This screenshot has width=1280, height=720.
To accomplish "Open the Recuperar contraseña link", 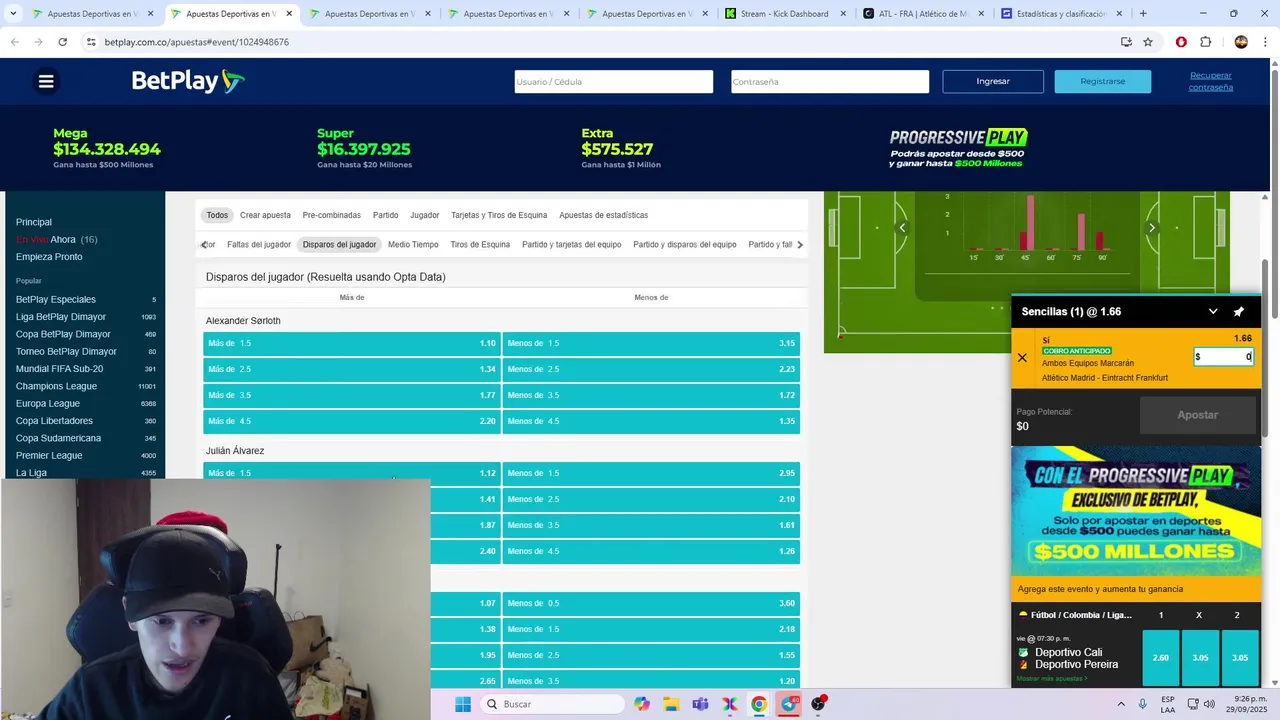I will click(1210, 81).
